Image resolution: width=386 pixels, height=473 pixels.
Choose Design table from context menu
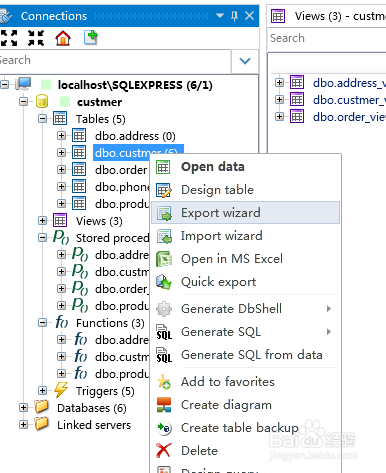point(245,190)
